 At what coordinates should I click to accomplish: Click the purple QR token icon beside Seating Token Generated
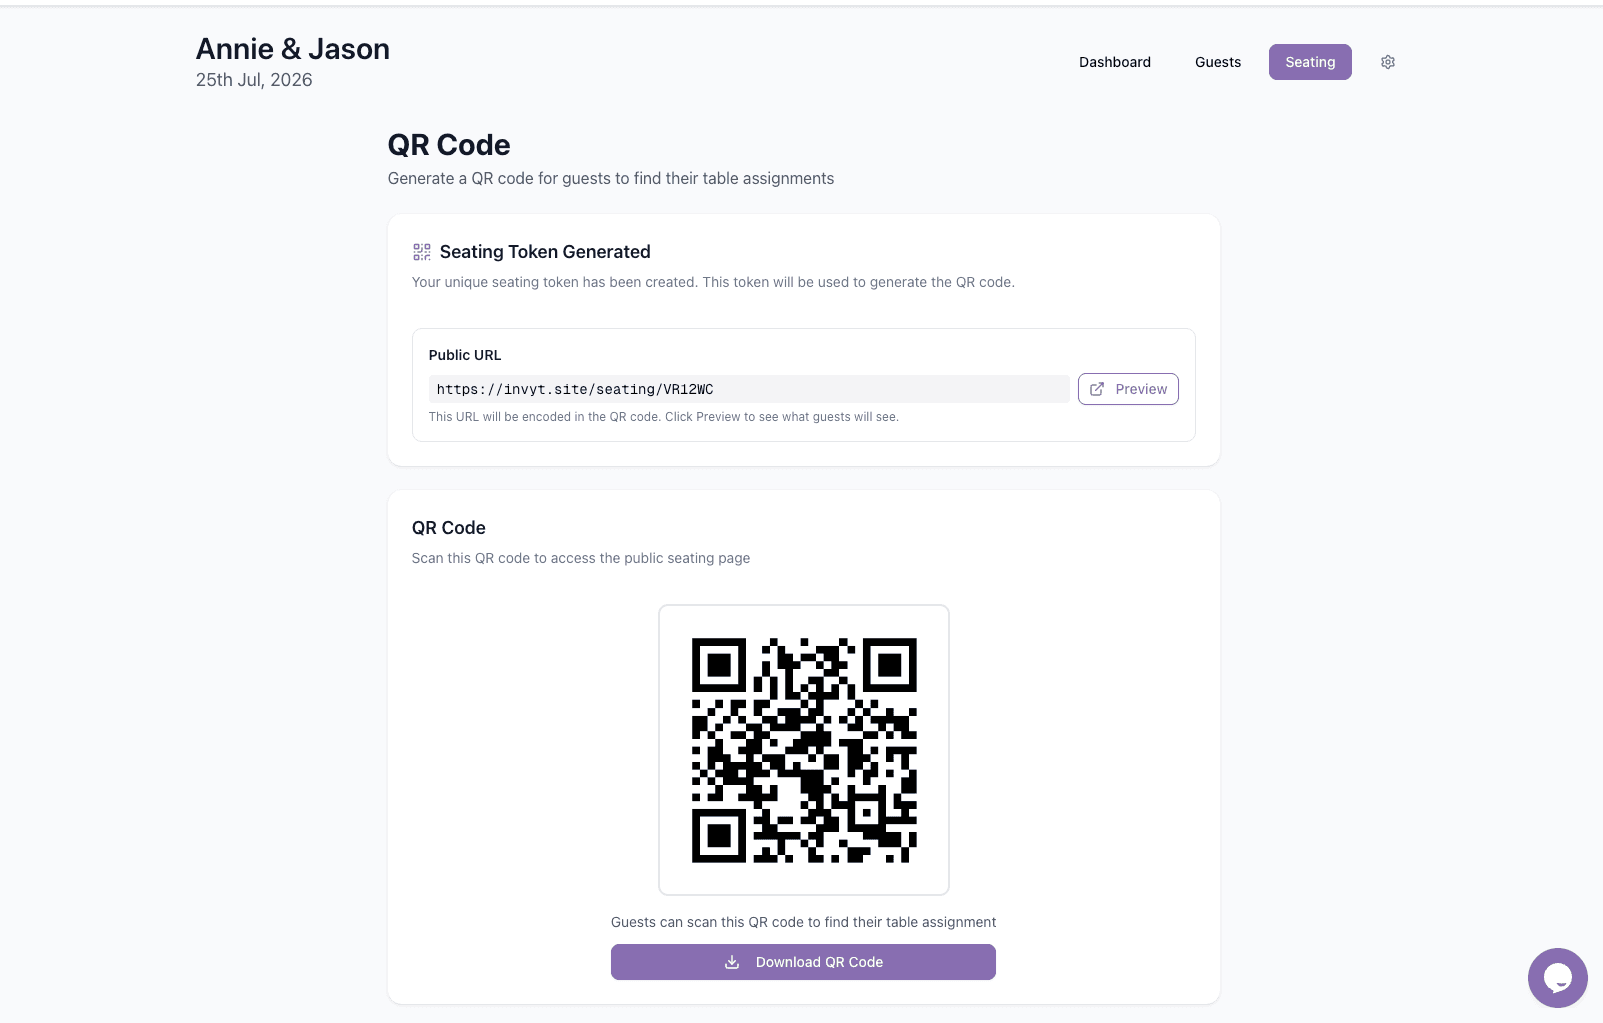tap(421, 251)
